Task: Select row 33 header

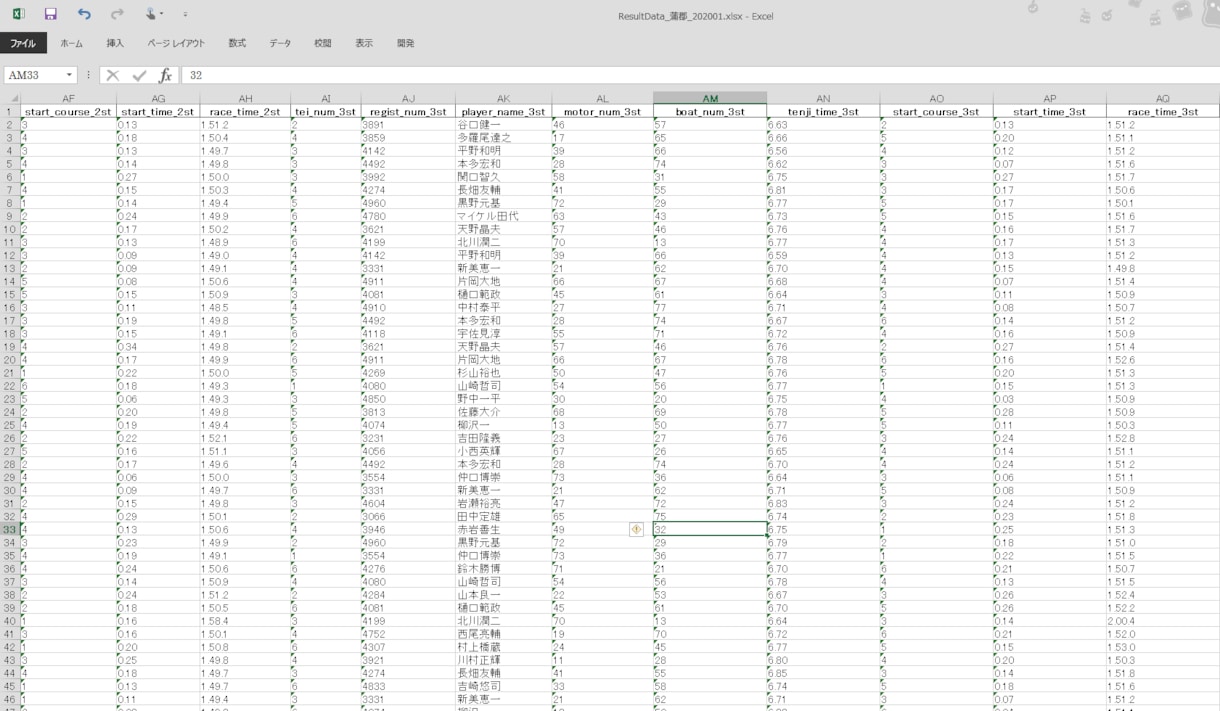Action: [x=10, y=529]
